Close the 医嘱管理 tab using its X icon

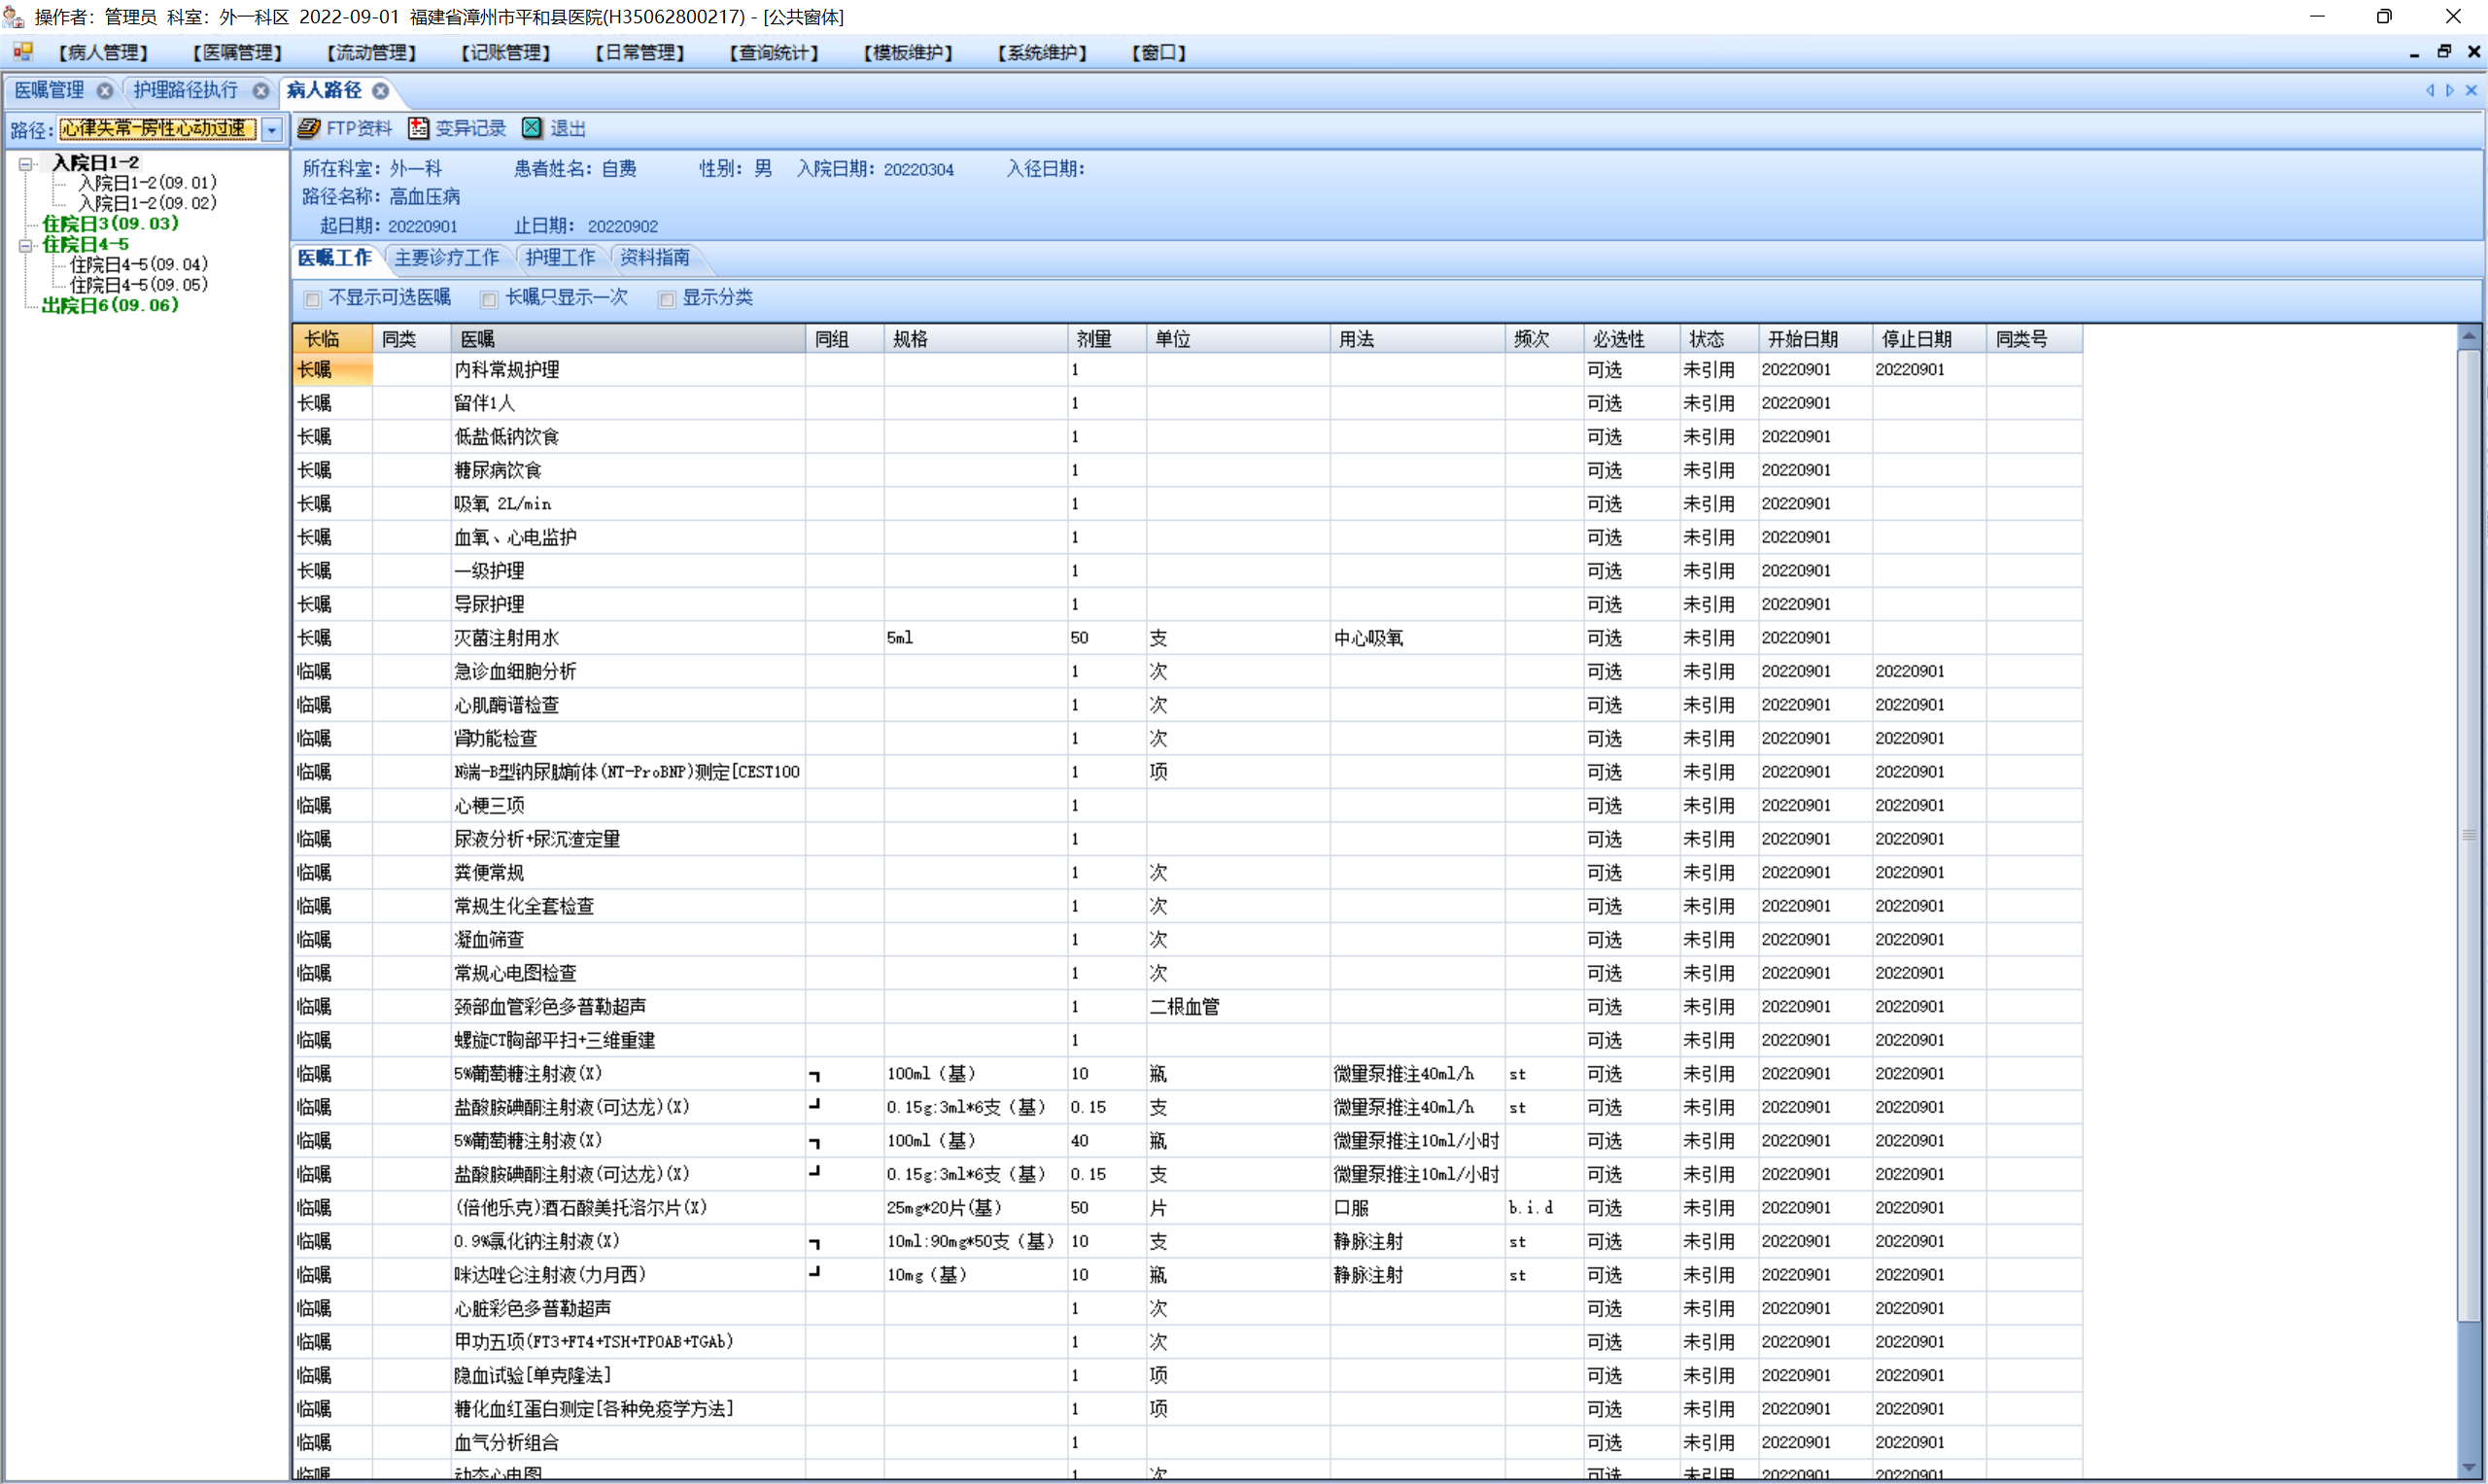(x=104, y=91)
